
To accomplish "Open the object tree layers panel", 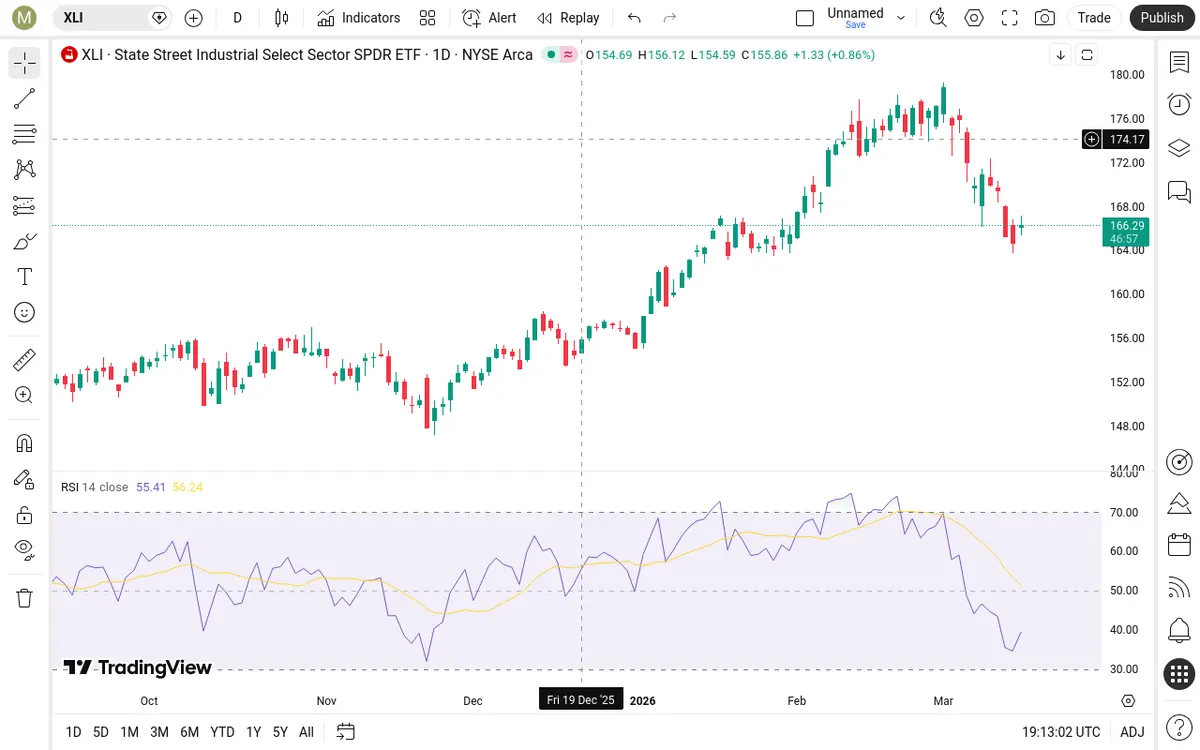I will coord(1179,148).
